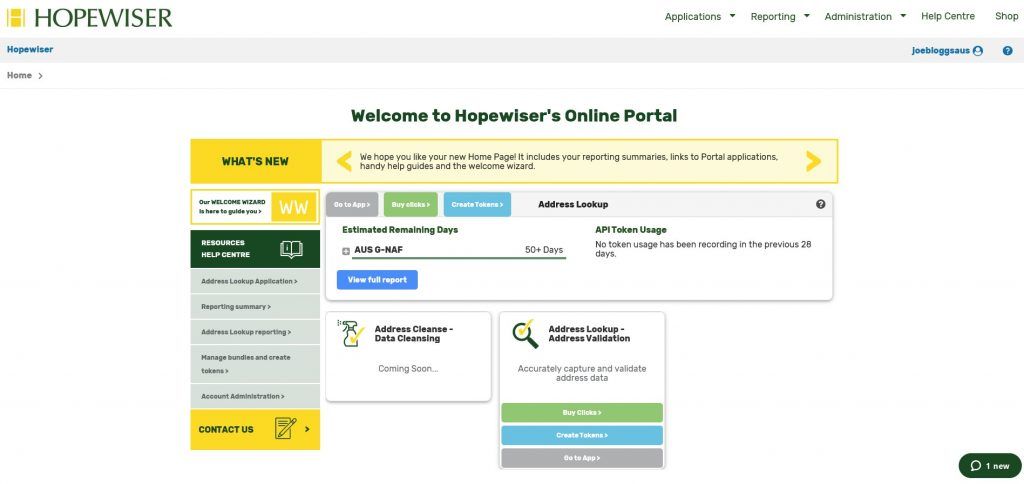1024x484 pixels.
Task: Open Manage bundles and create tokens
Action: pyautogui.click(x=255, y=364)
